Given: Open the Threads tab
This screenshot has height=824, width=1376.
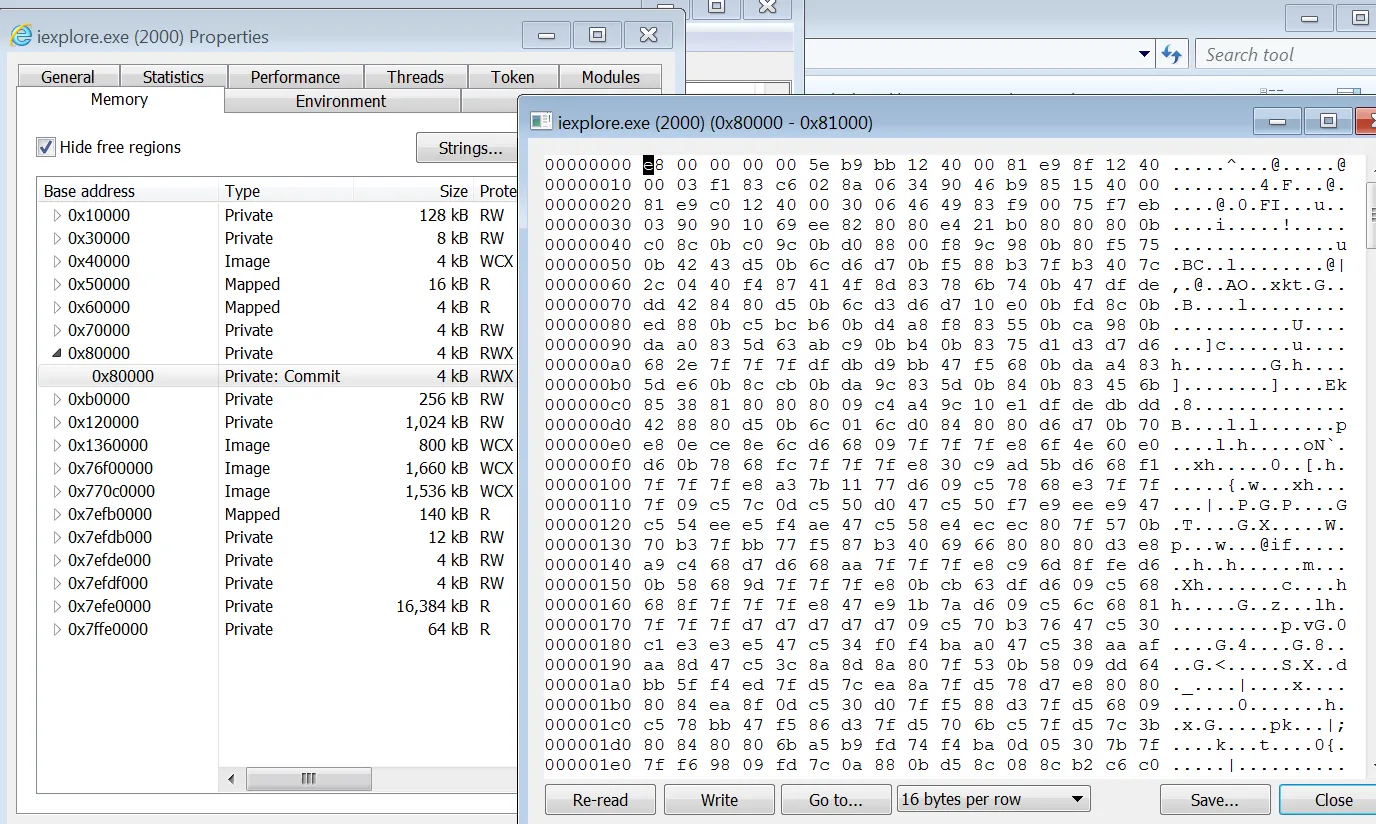Looking at the screenshot, I should [x=415, y=77].
